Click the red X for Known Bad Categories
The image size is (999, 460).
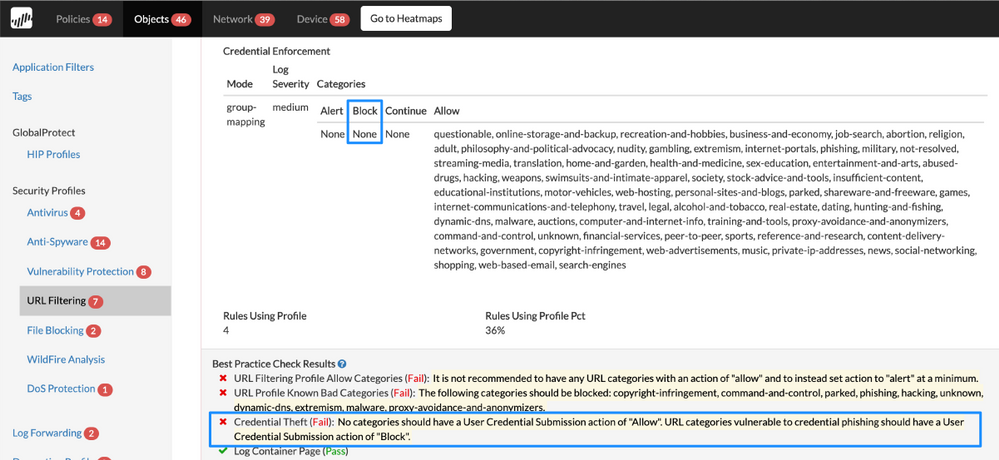point(223,393)
